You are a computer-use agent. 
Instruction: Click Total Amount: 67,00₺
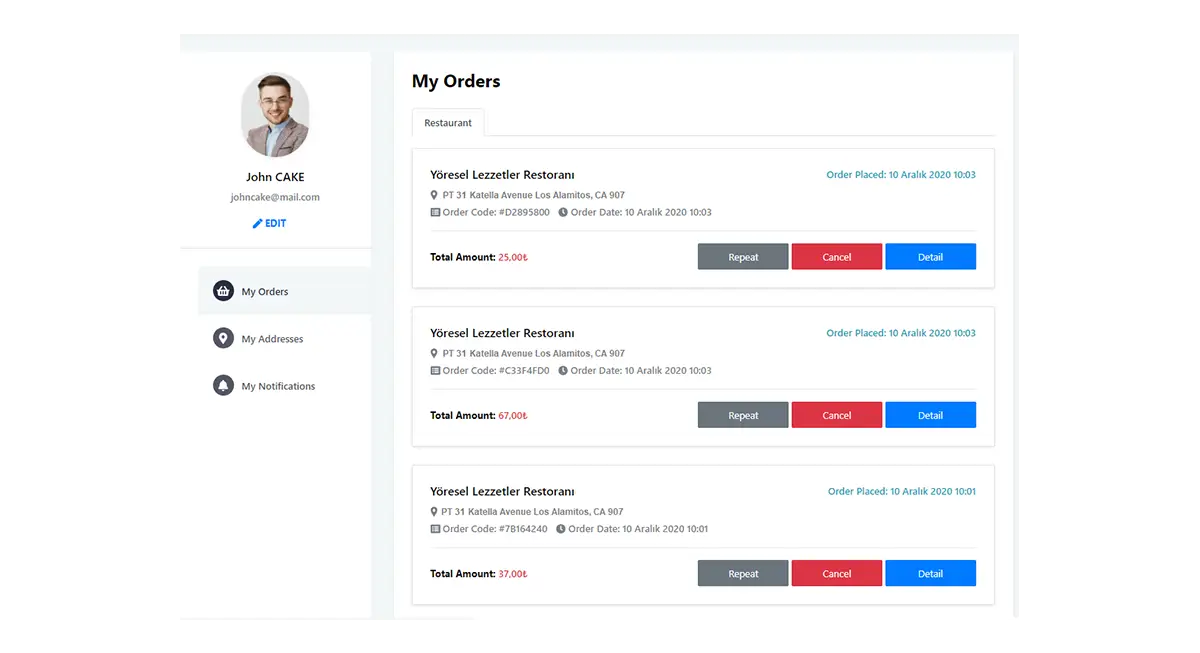(479, 415)
